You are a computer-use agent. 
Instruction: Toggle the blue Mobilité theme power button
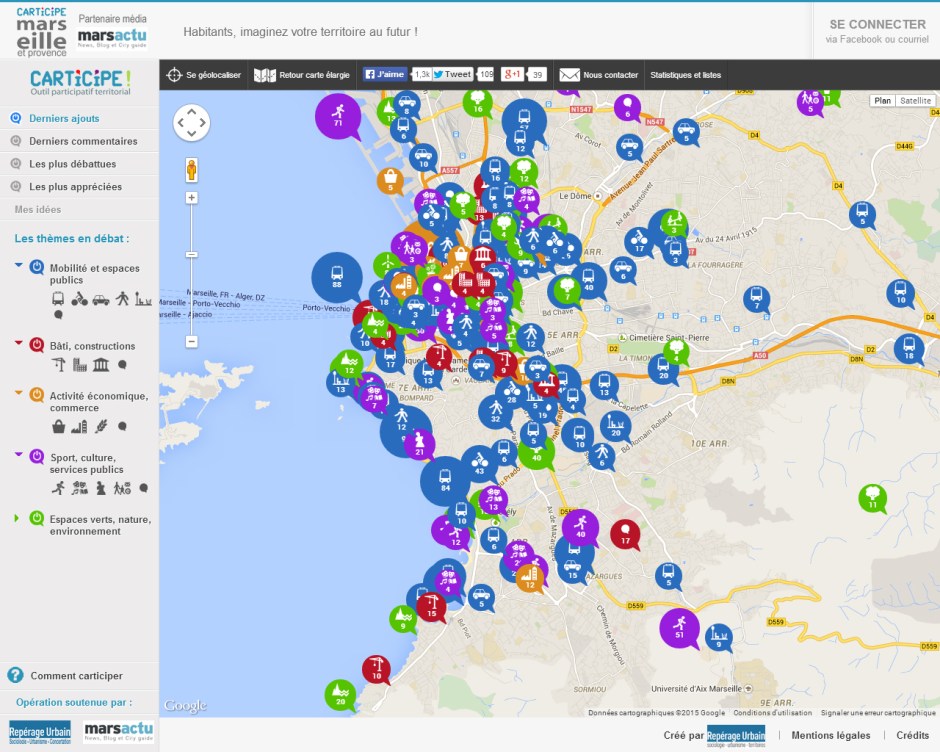pos(37,268)
